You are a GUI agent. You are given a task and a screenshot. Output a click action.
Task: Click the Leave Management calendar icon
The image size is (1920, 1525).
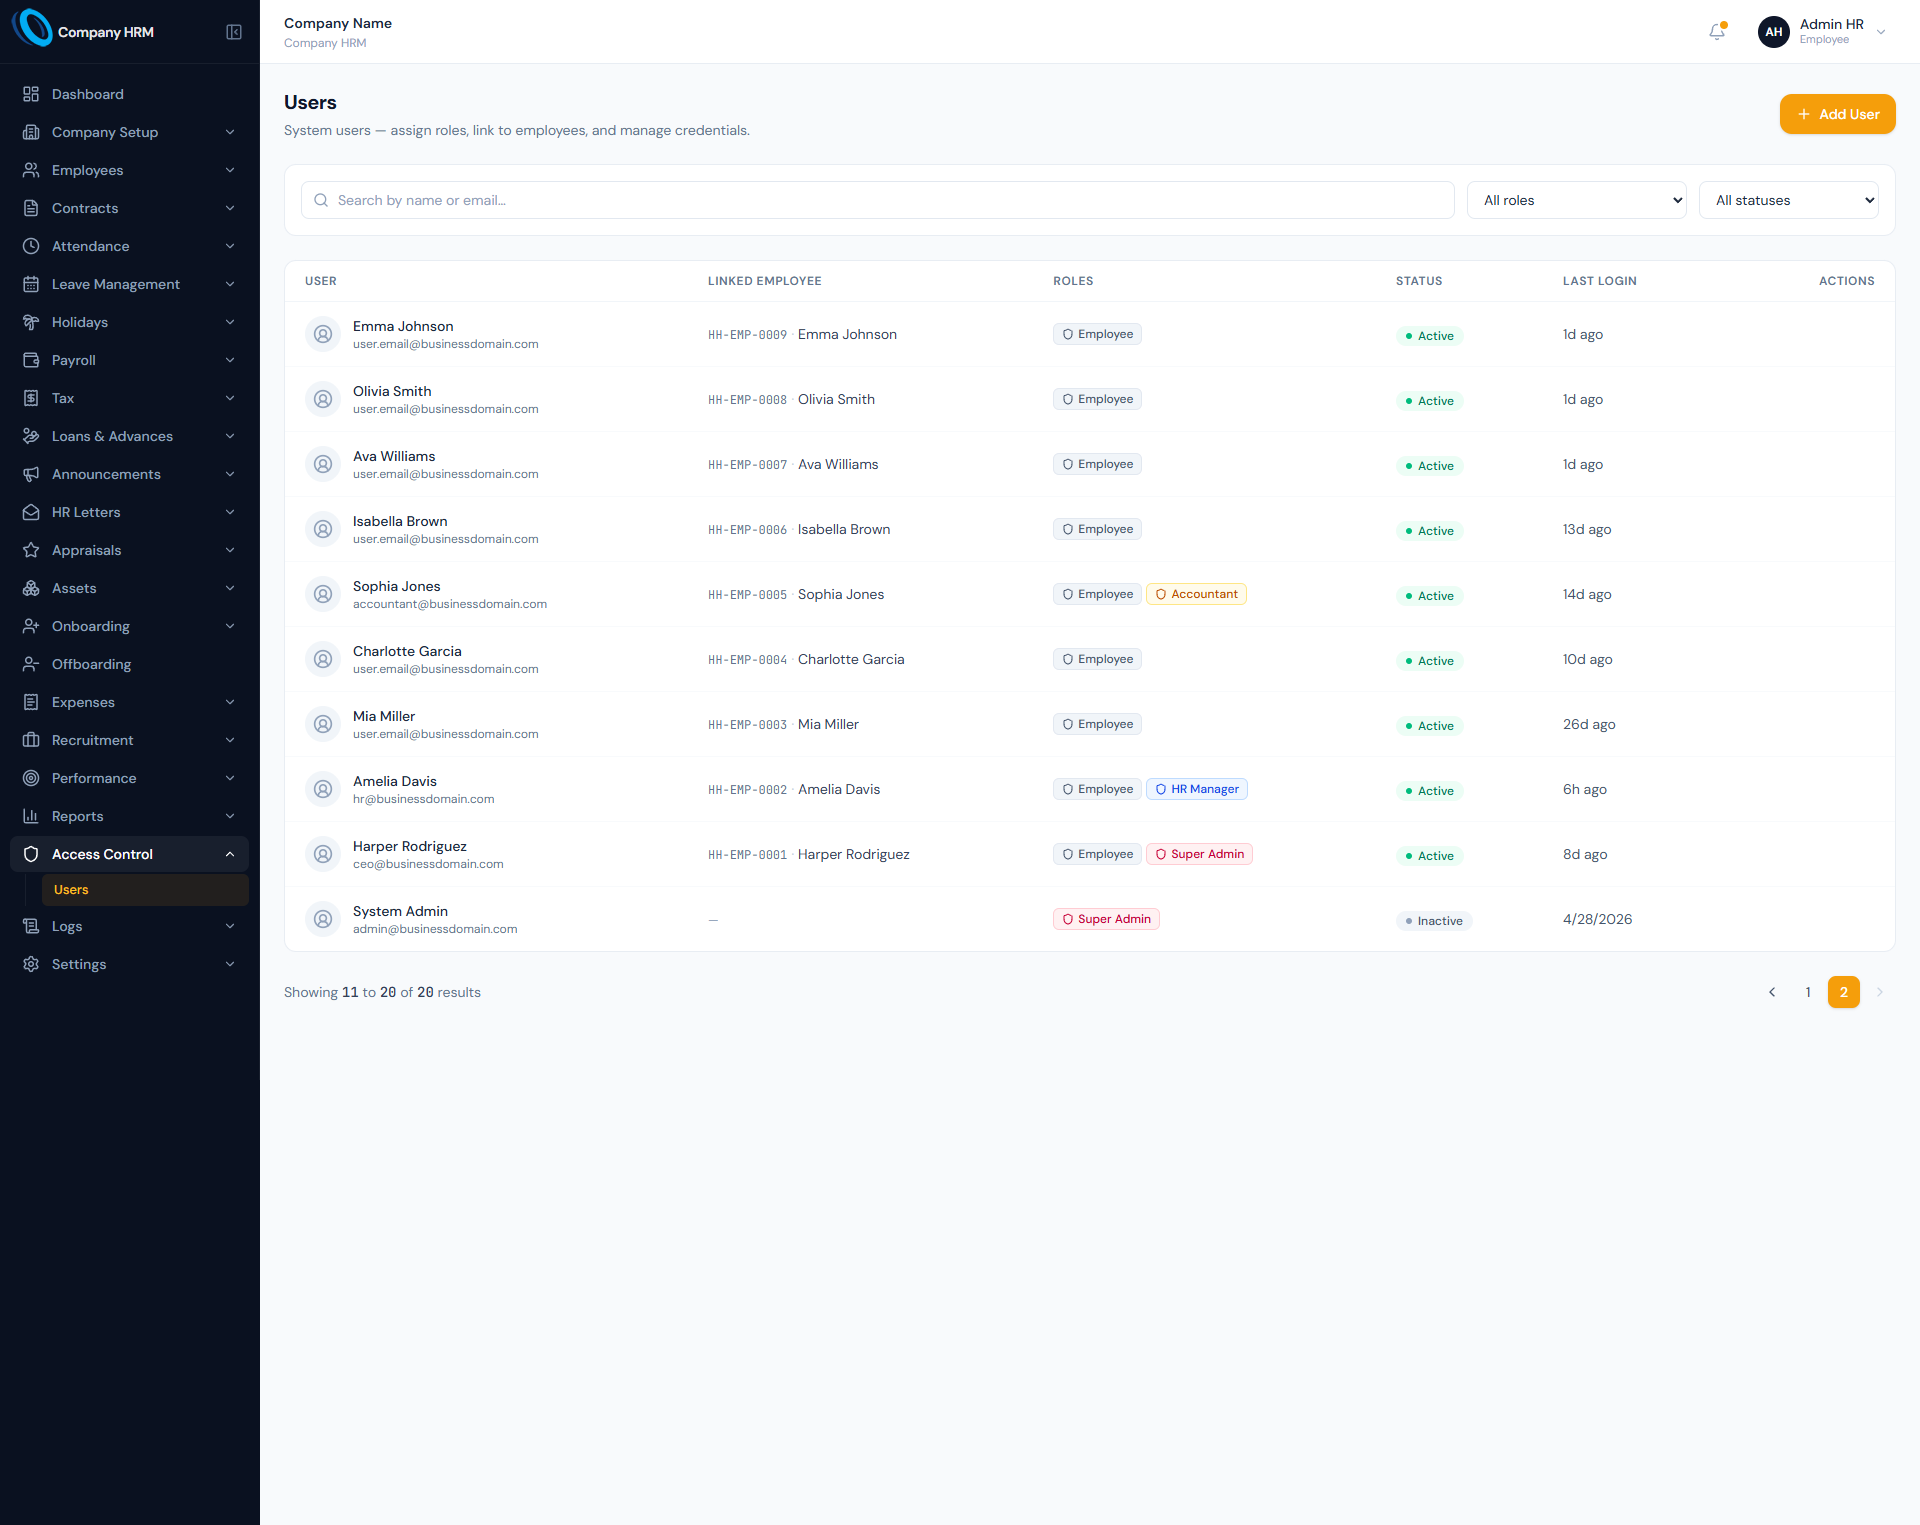(31, 284)
